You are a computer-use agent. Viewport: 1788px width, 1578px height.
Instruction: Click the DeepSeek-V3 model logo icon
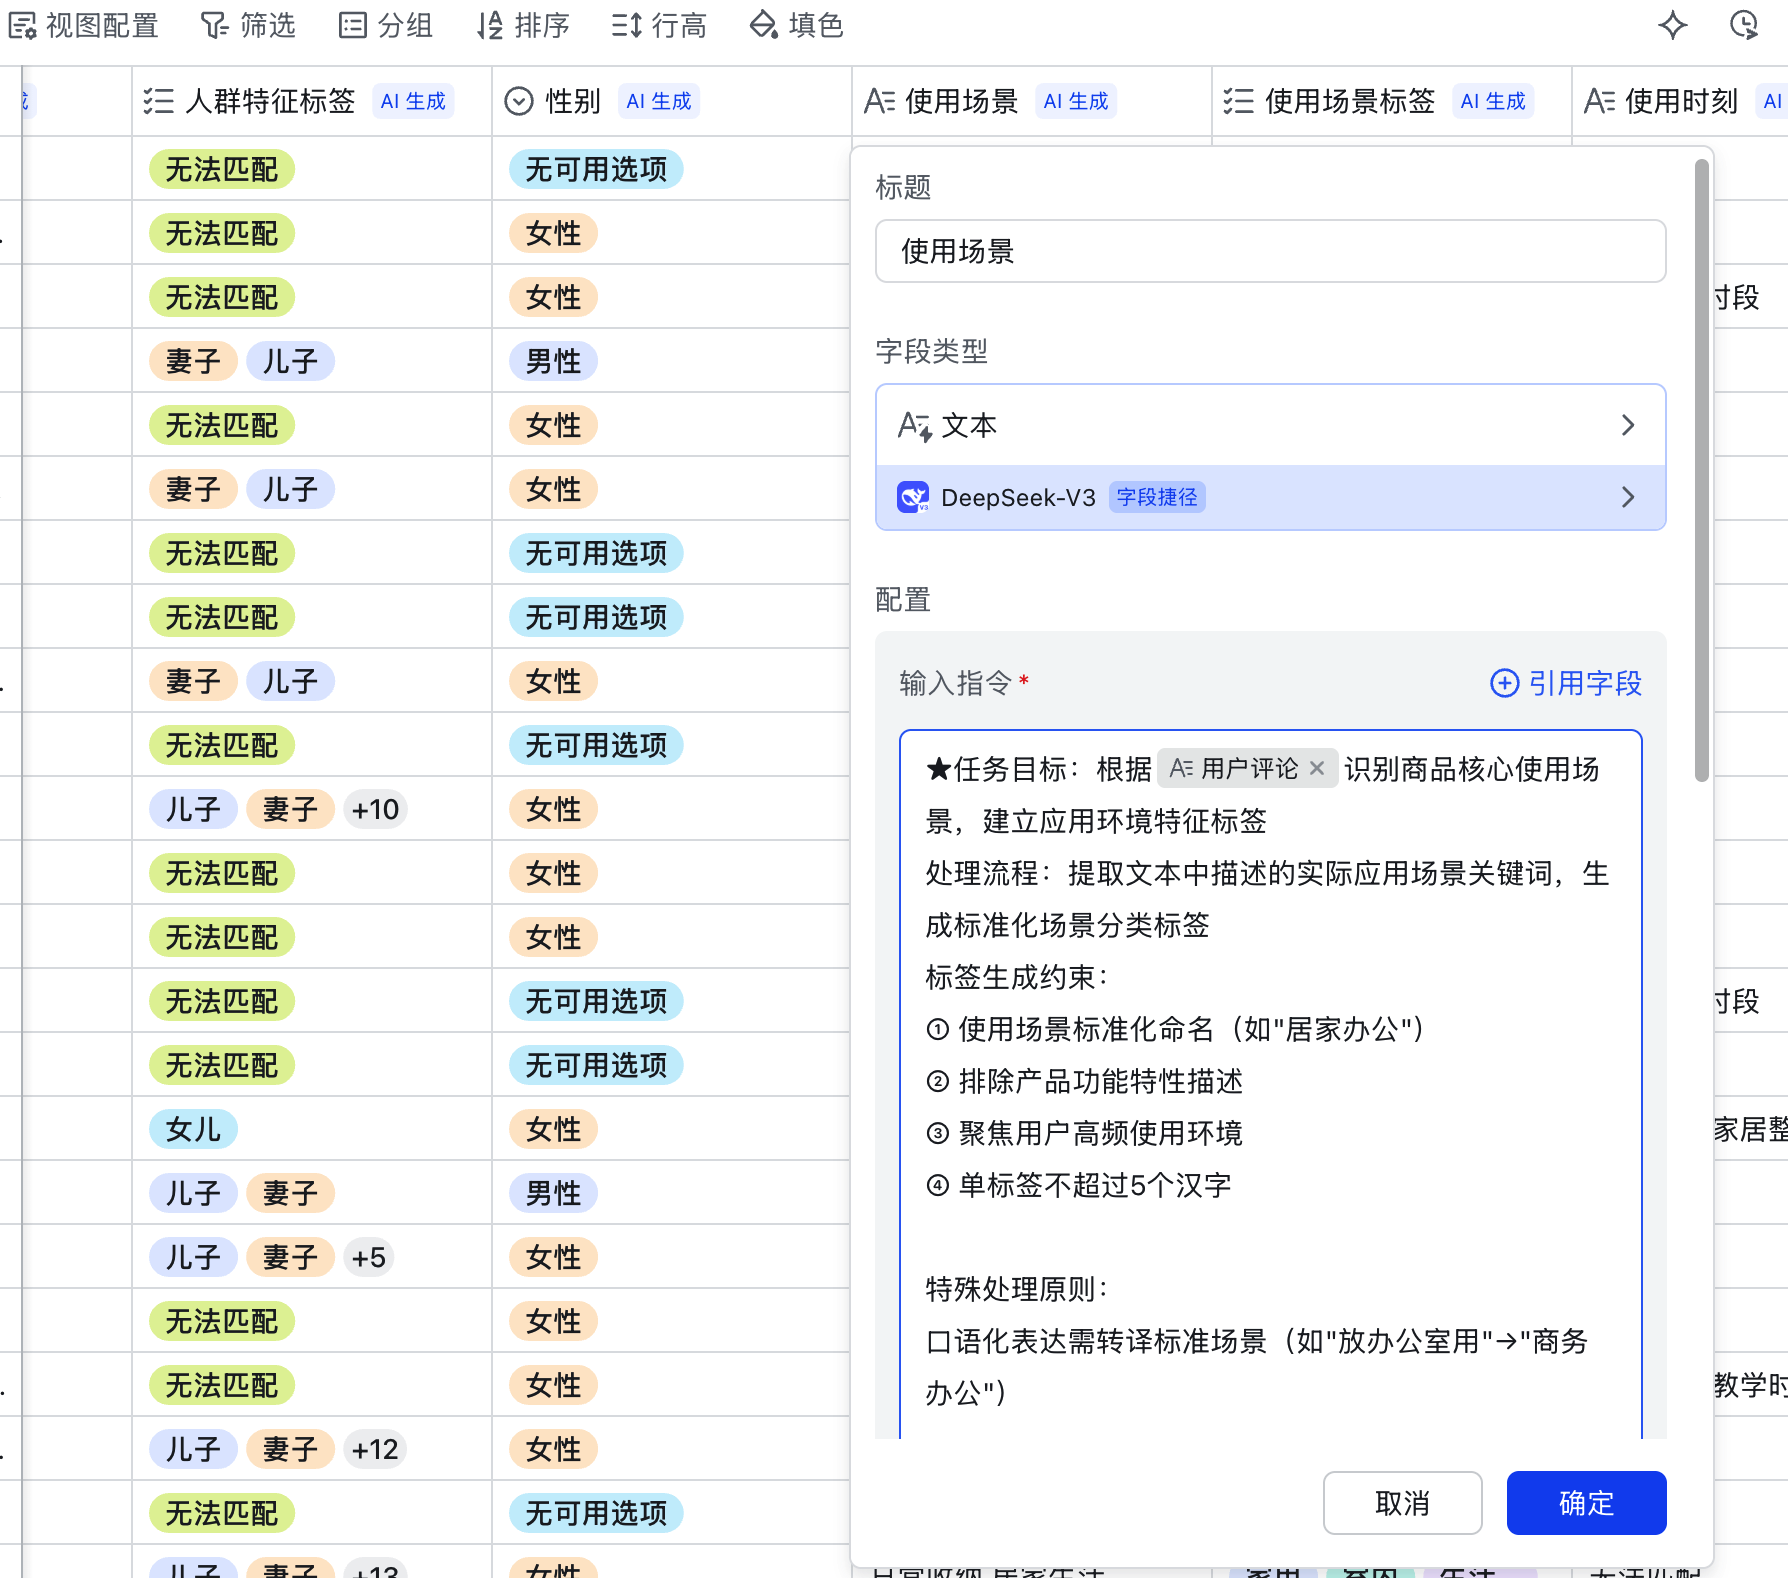(913, 497)
